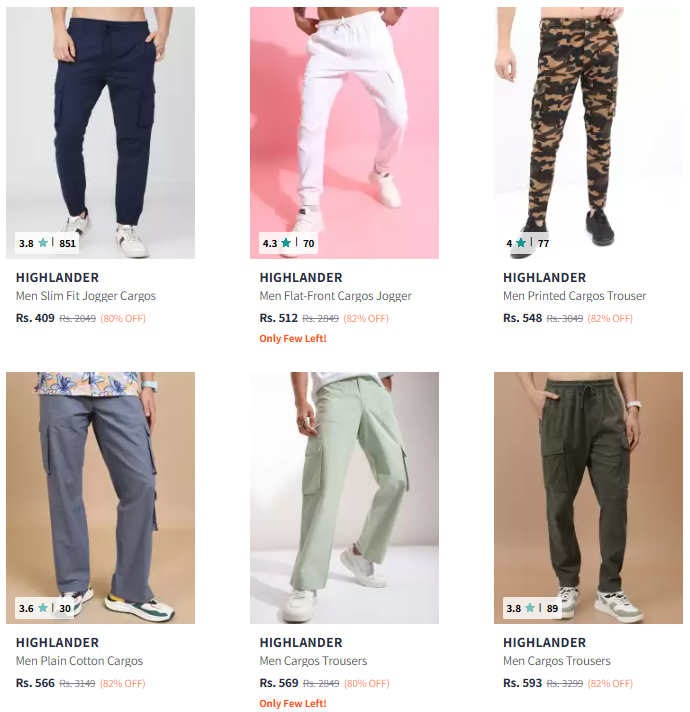
Task: Open the camouflage Printed Cargos Trouser image
Action: (588, 133)
